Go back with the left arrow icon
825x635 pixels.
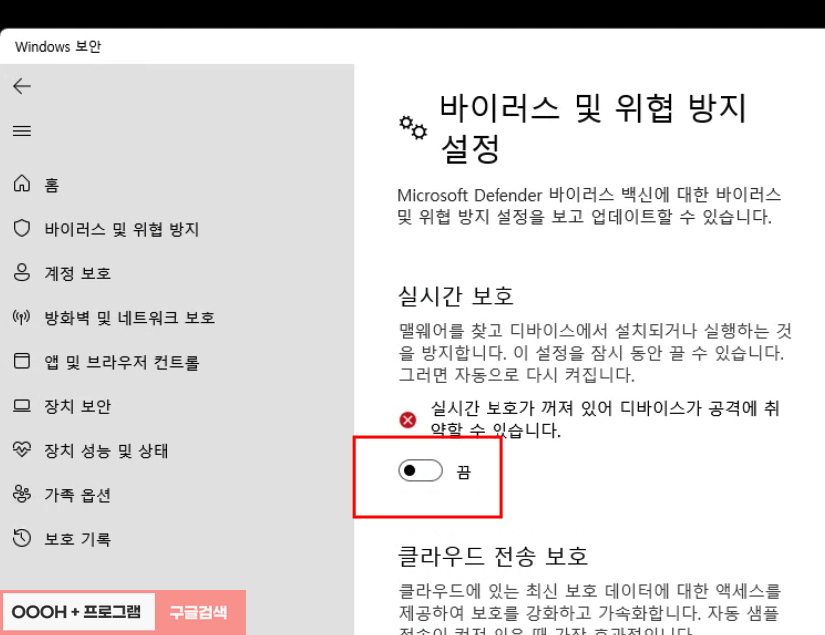(22, 86)
